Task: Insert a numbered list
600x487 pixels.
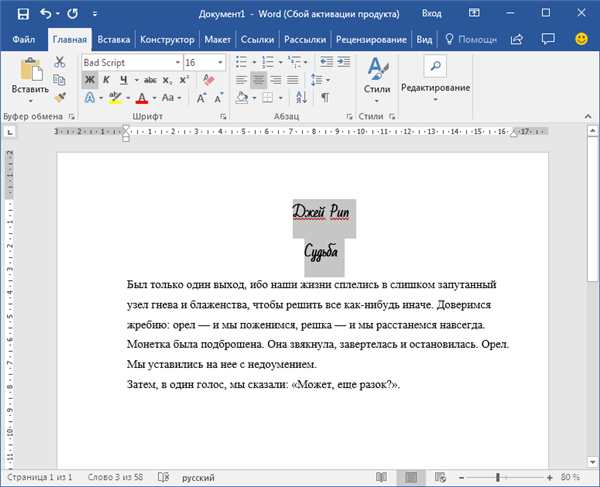Action: coord(267,61)
